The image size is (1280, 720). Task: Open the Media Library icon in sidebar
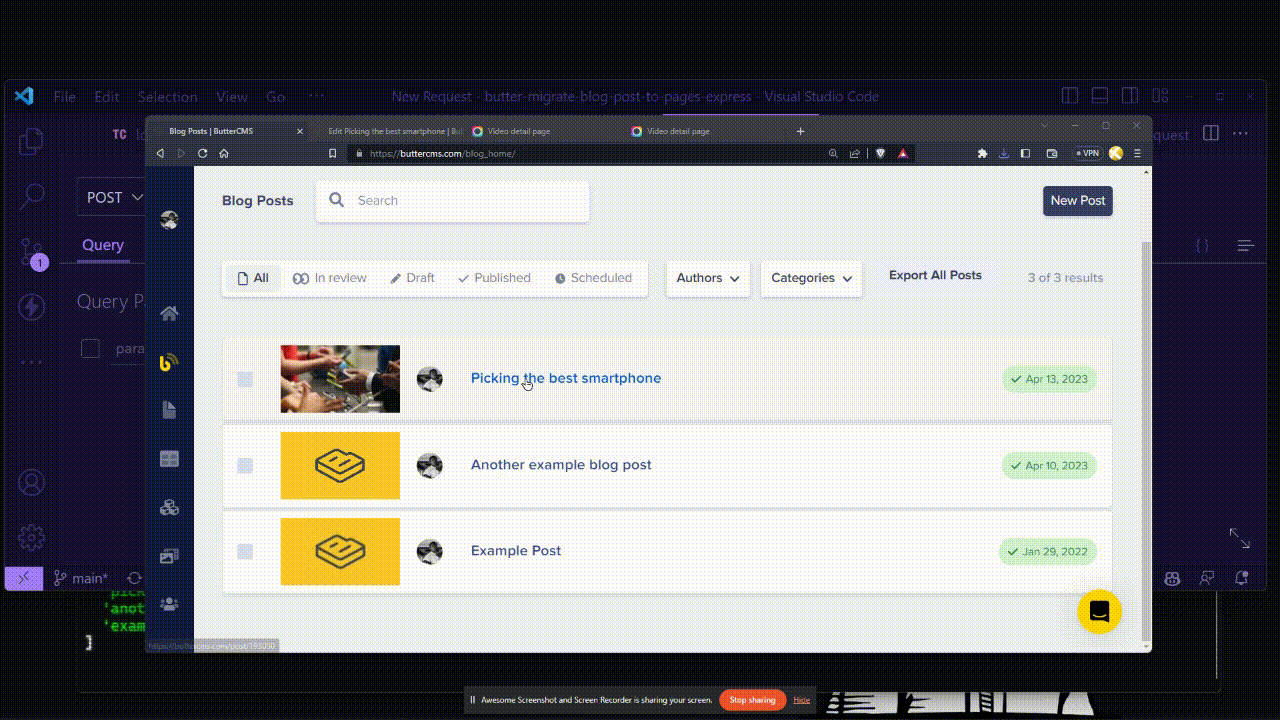point(169,556)
